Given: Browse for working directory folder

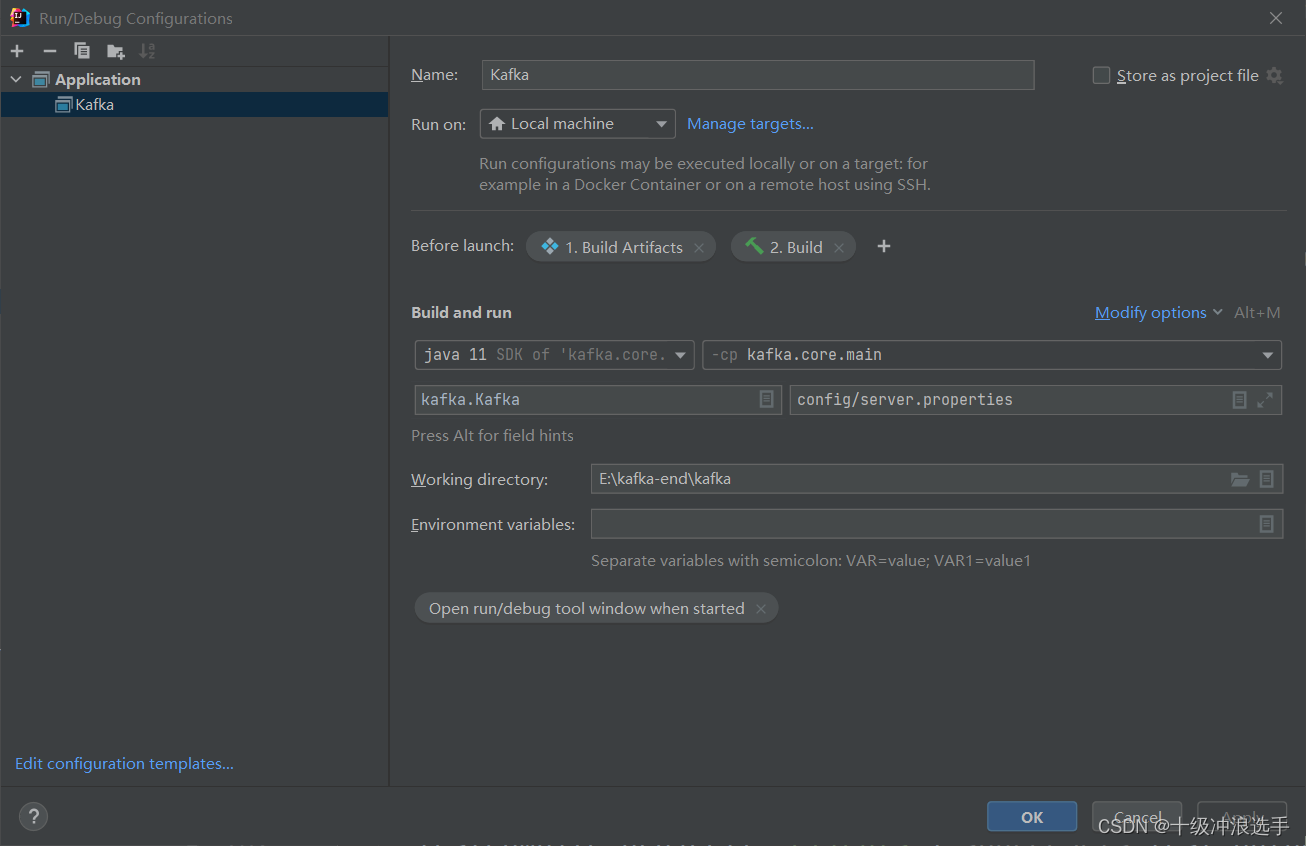Looking at the screenshot, I should (1240, 480).
